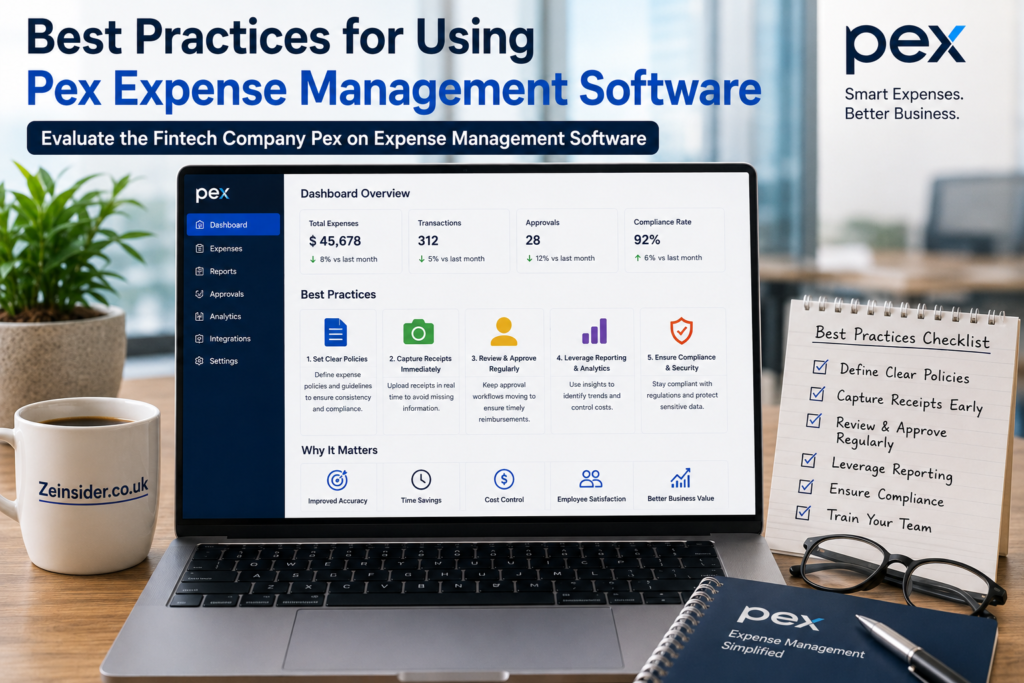The image size is (1024, 683).
Task: Click Expense Management Simplified on the notebook
Action: coord(792,644)
